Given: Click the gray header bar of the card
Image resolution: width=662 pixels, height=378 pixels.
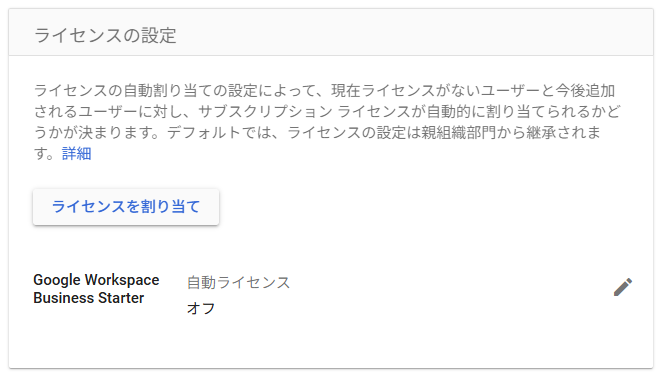Looking at the screenshot, I should click(x=331, y=32).
